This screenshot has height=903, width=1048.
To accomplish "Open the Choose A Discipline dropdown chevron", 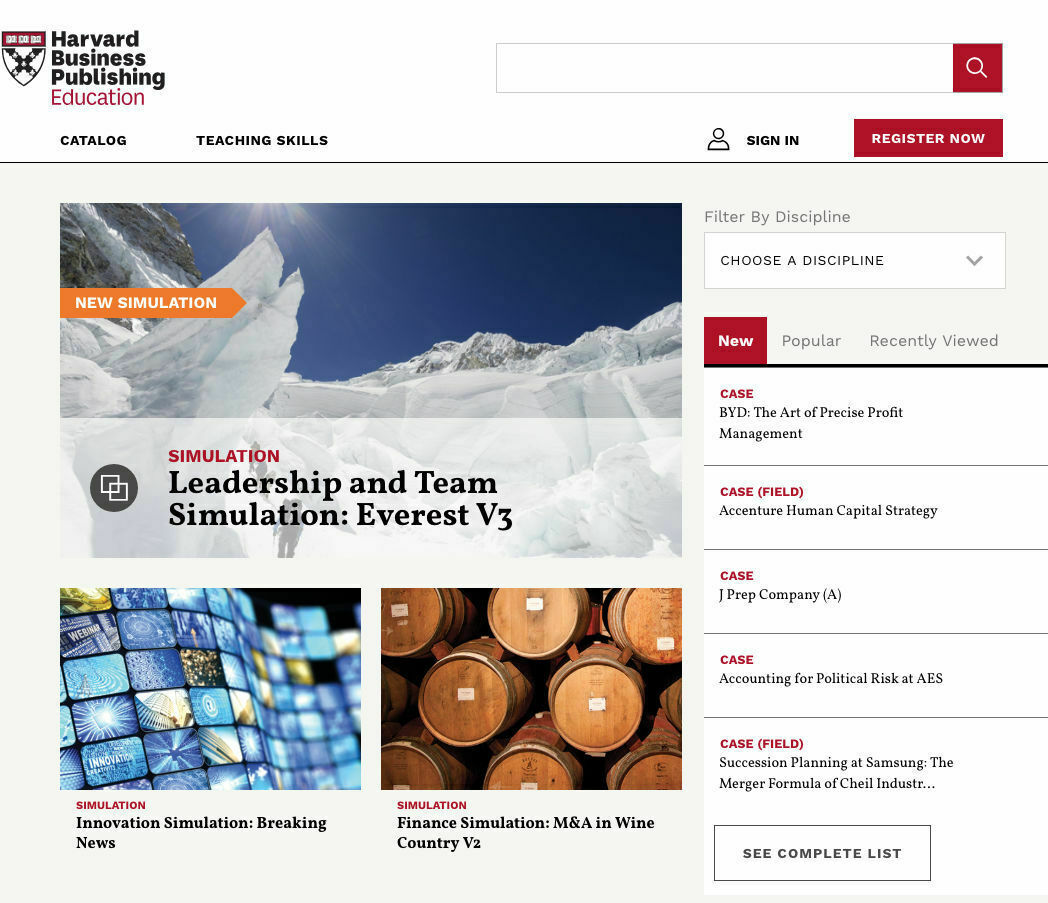I will [x=975, y=260].
